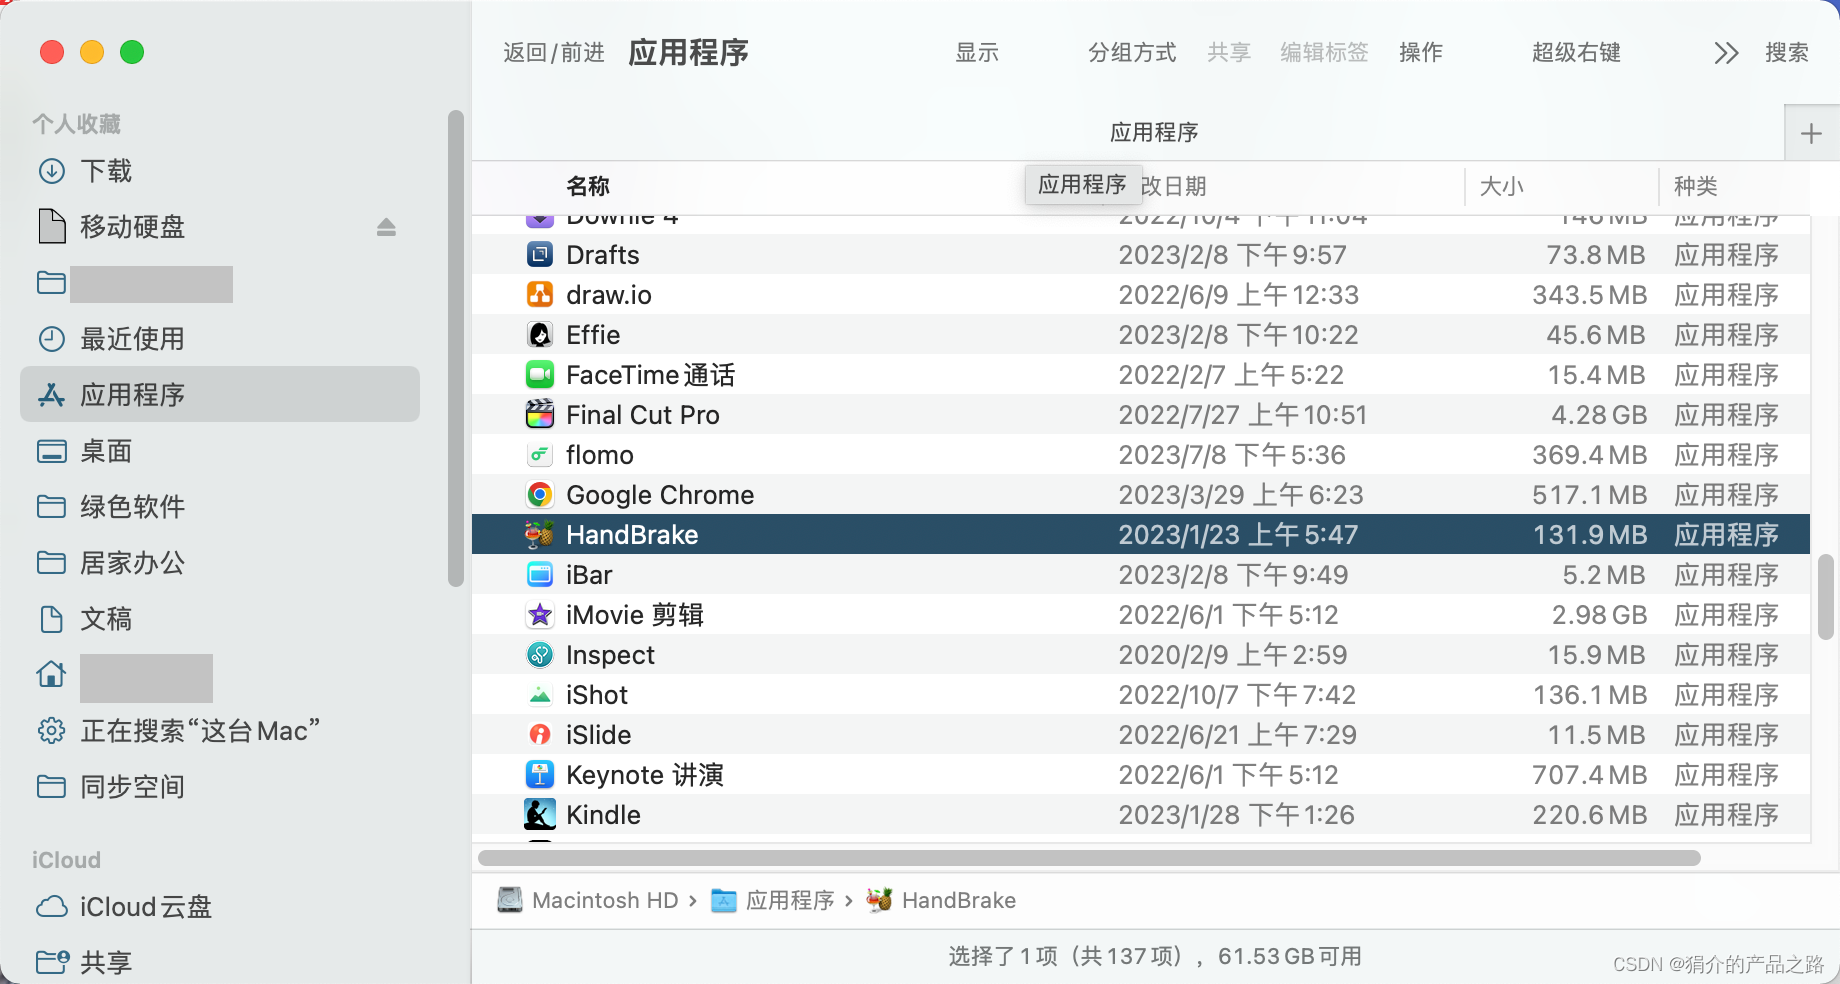Image resolution: width=1840 pixels, height=984 pixels.
Task: Click the flomo app icon
Action: coord(540,455)
